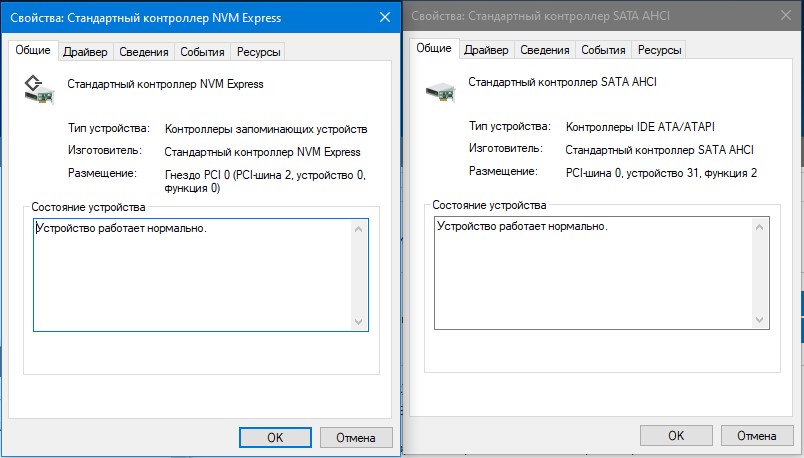Click the NVM Express device status text box
Viewport: 804px width, 458px height.
click(x=190, y=274)
